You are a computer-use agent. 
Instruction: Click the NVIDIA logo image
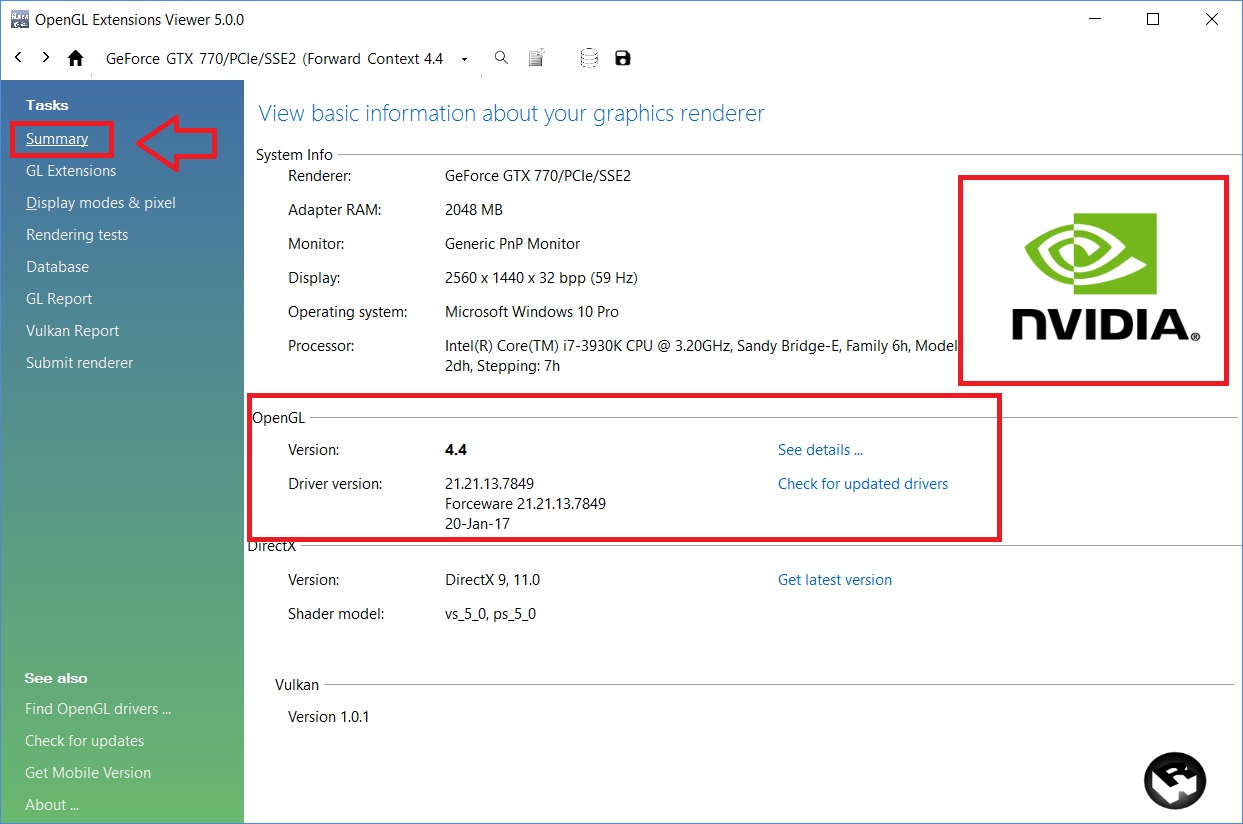click(1094, 280)
